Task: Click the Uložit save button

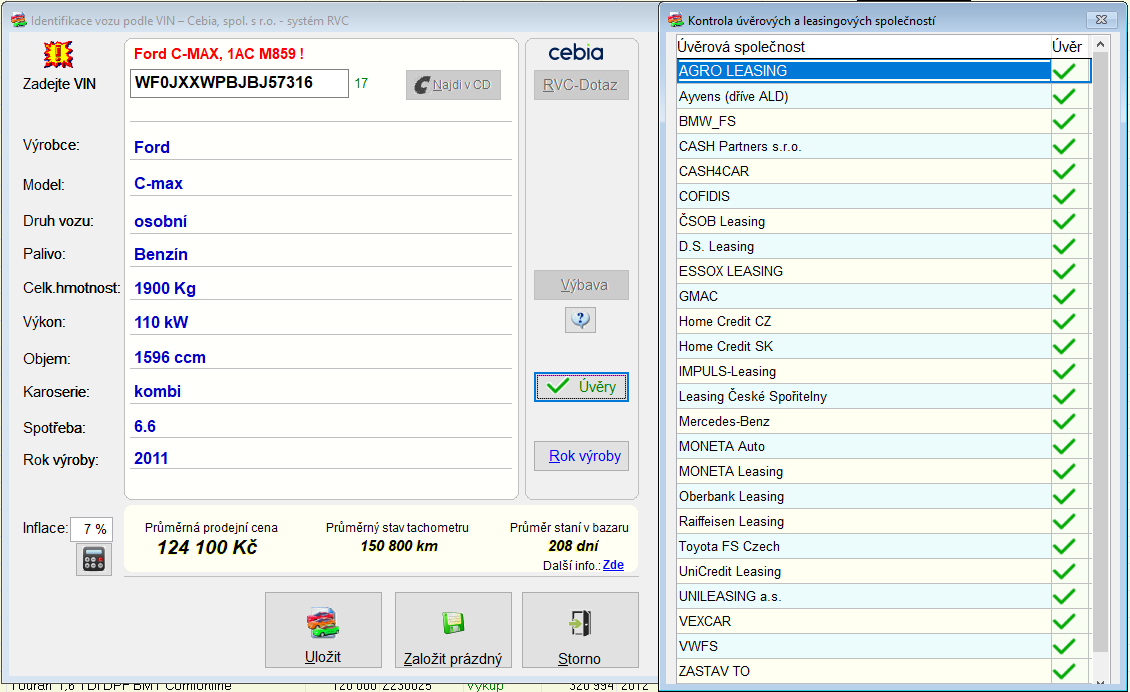Action: [x=323, y=630]
